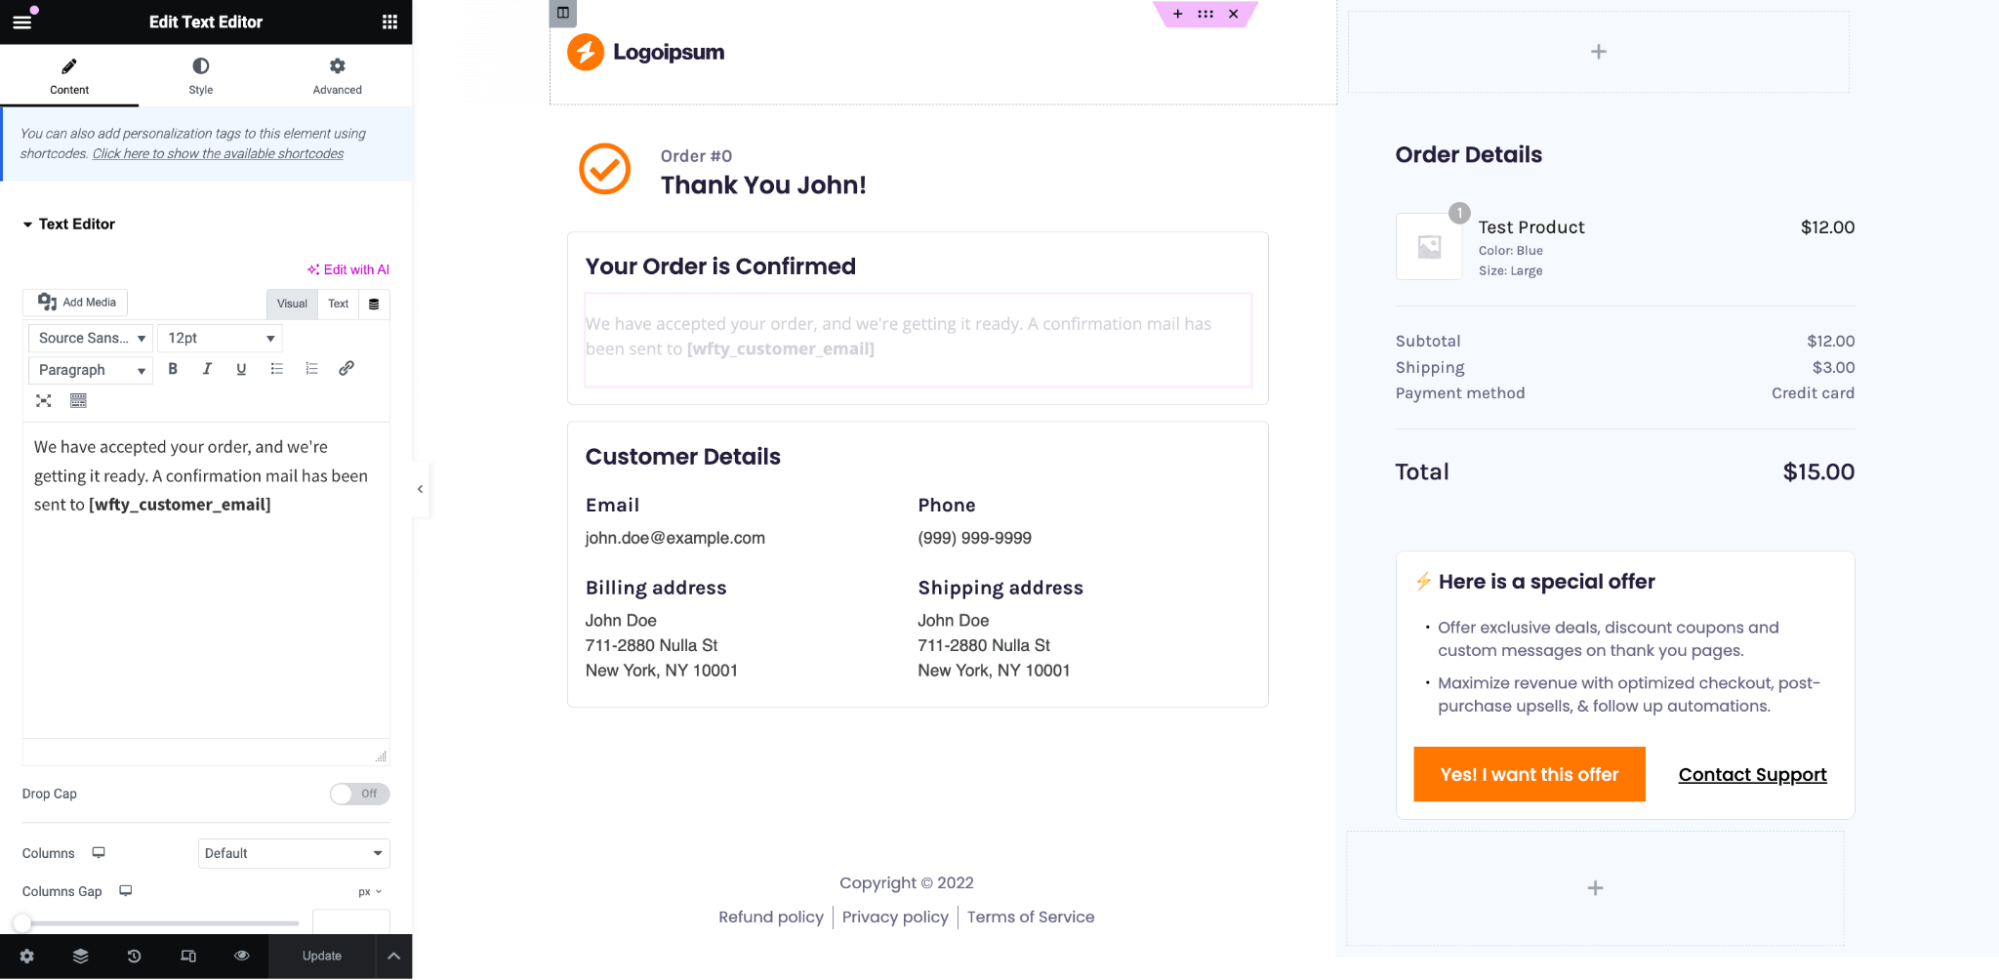Open the available shortcodes link
Screen dimensions: 1999x980
click(x=218, y=154)
